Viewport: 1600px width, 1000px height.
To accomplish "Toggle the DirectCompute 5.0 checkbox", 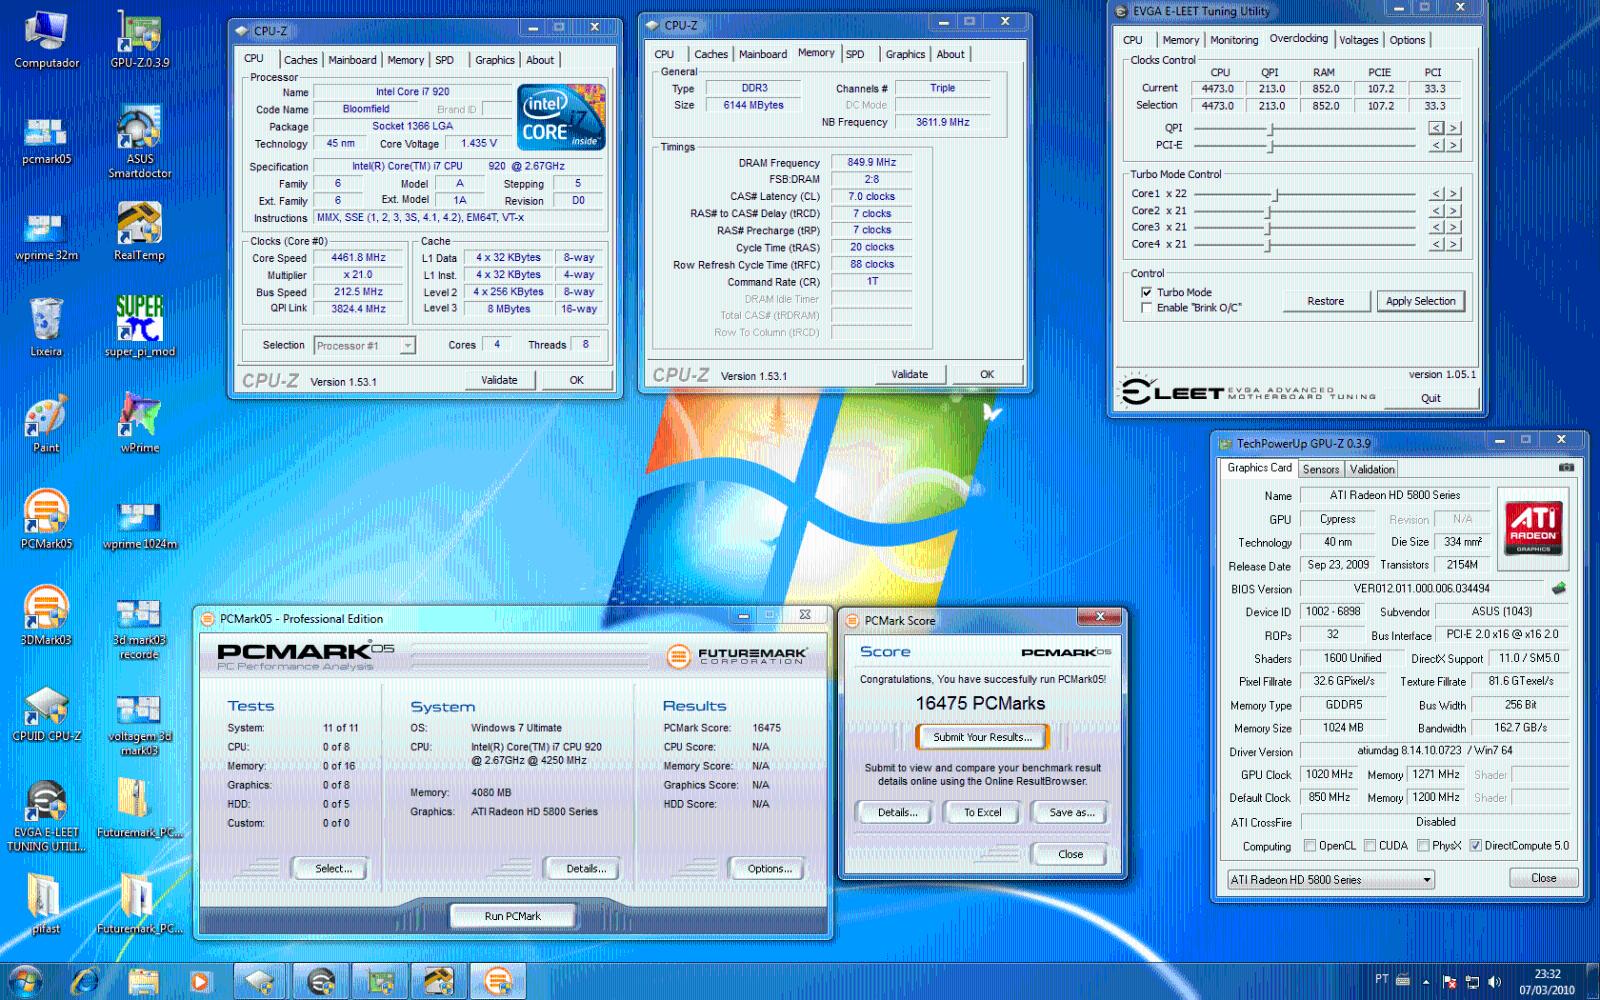I will 1475,846.
